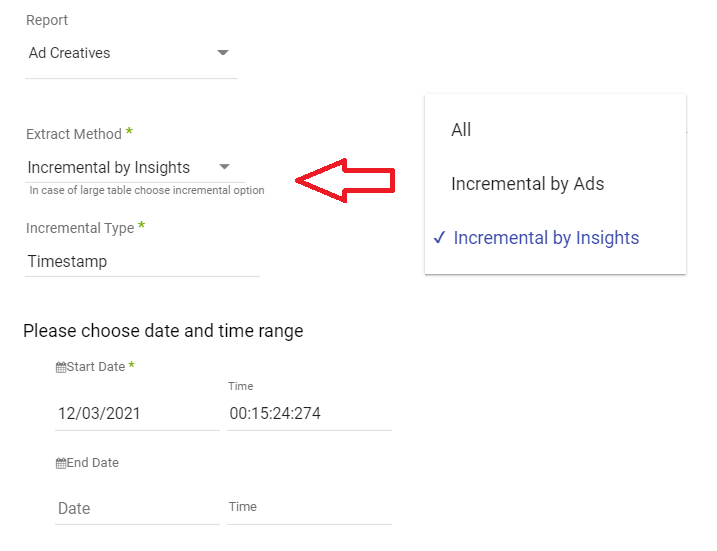Click the large table hint text
The image size is (717, 551).
coord(147,190)
